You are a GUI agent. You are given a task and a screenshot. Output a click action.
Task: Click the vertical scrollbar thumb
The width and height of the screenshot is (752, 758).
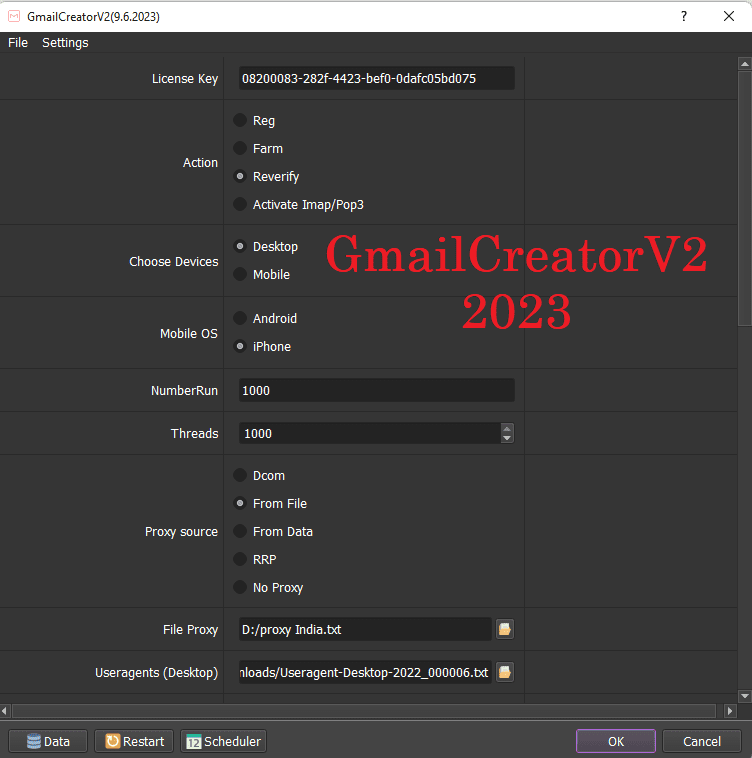[x=745, y=198]
